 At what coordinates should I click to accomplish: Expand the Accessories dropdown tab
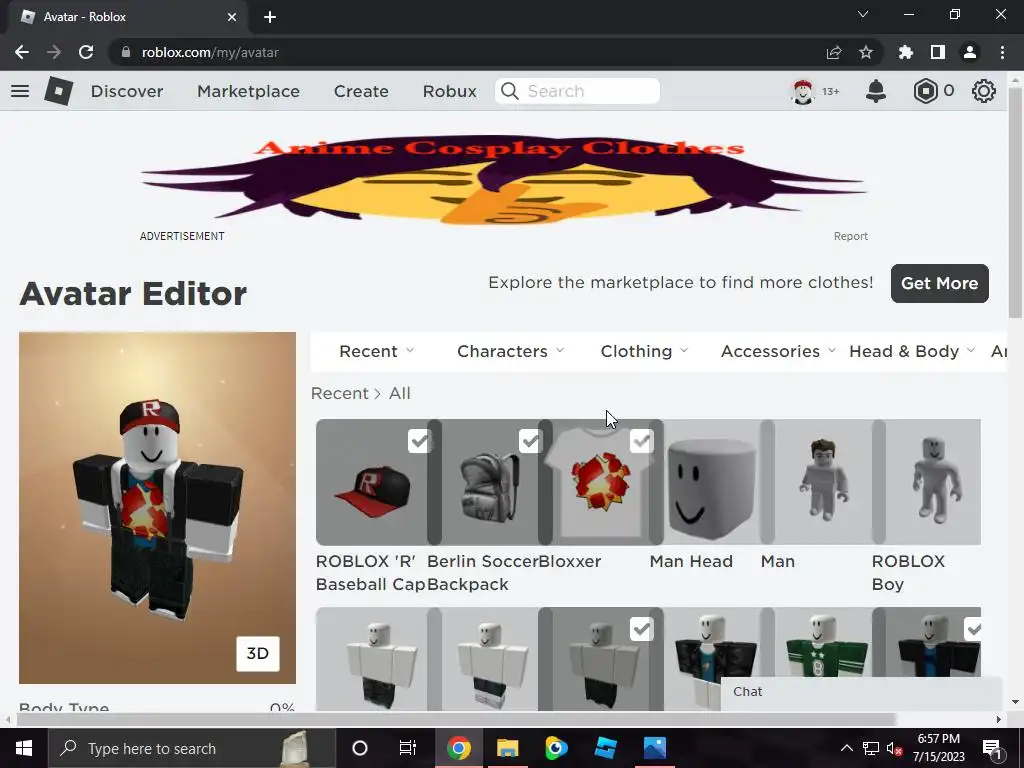point(778,351)
